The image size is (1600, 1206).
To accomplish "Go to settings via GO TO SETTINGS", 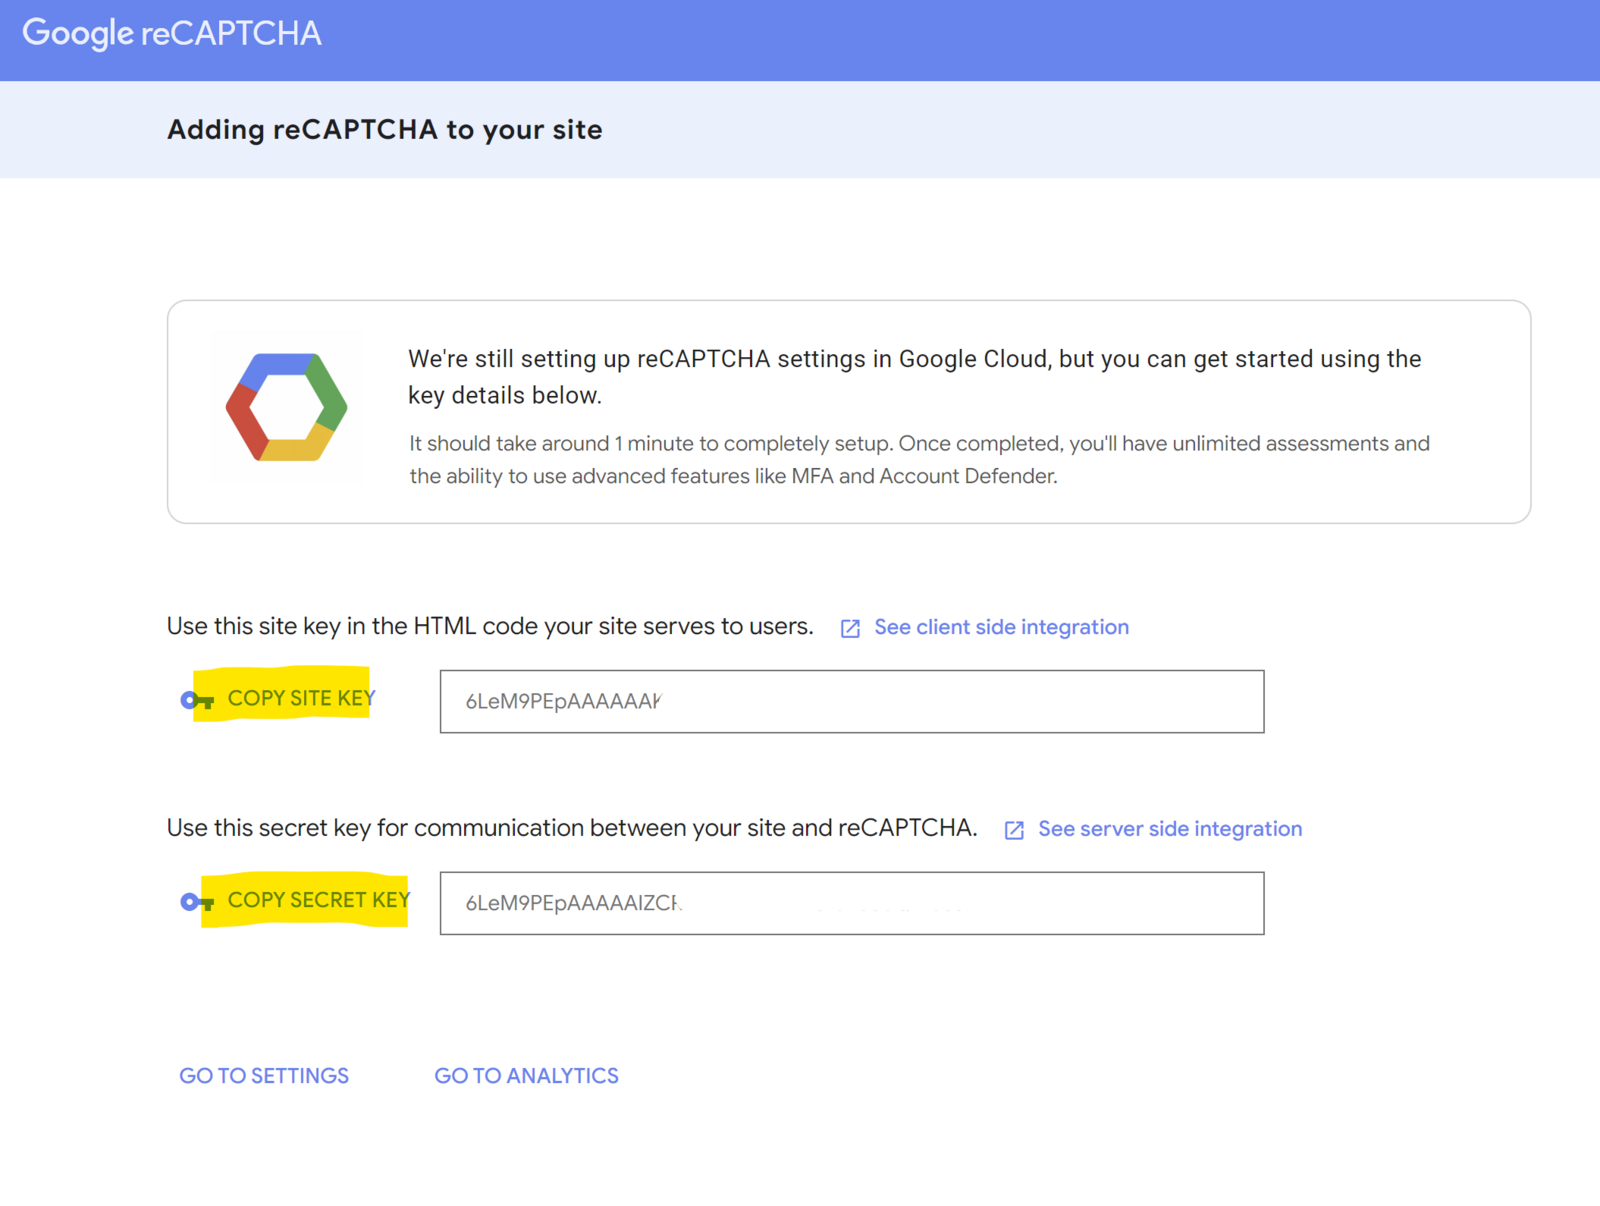I will 264,1076.
